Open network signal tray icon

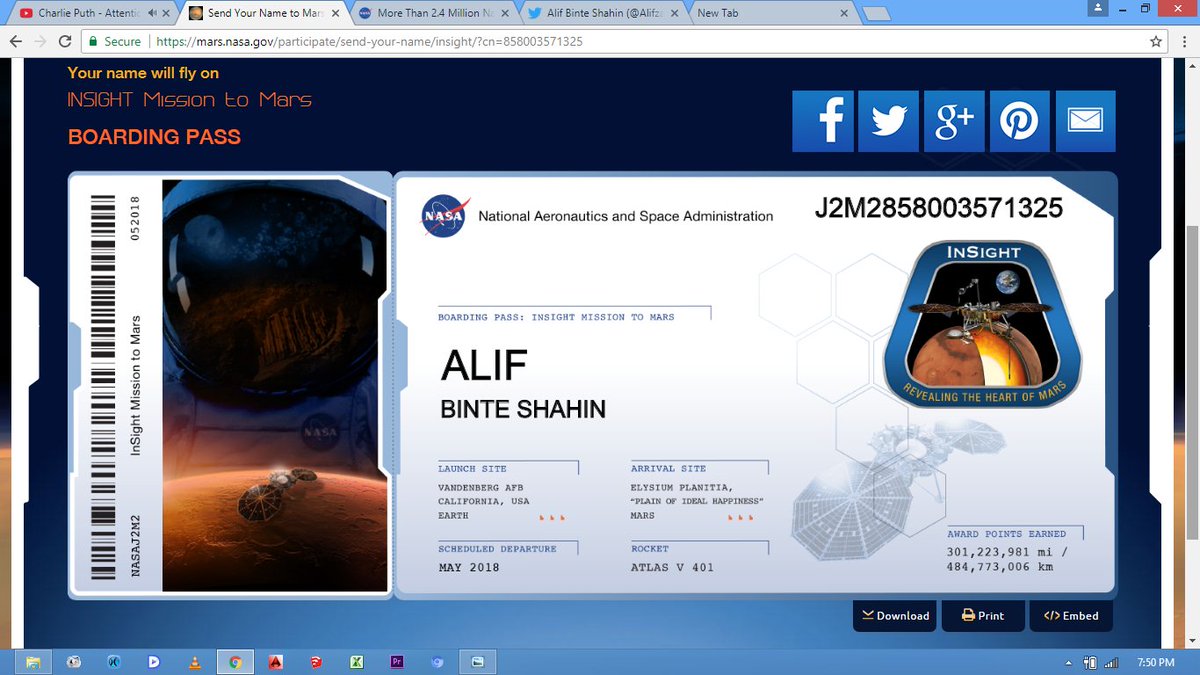coord(1110,662)
